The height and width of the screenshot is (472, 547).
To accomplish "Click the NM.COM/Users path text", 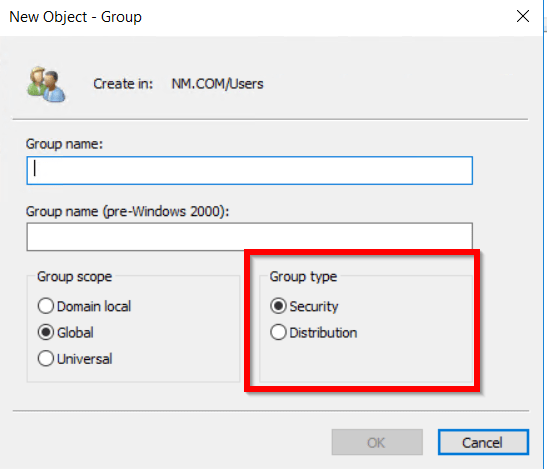I will (x=217, y=84).
